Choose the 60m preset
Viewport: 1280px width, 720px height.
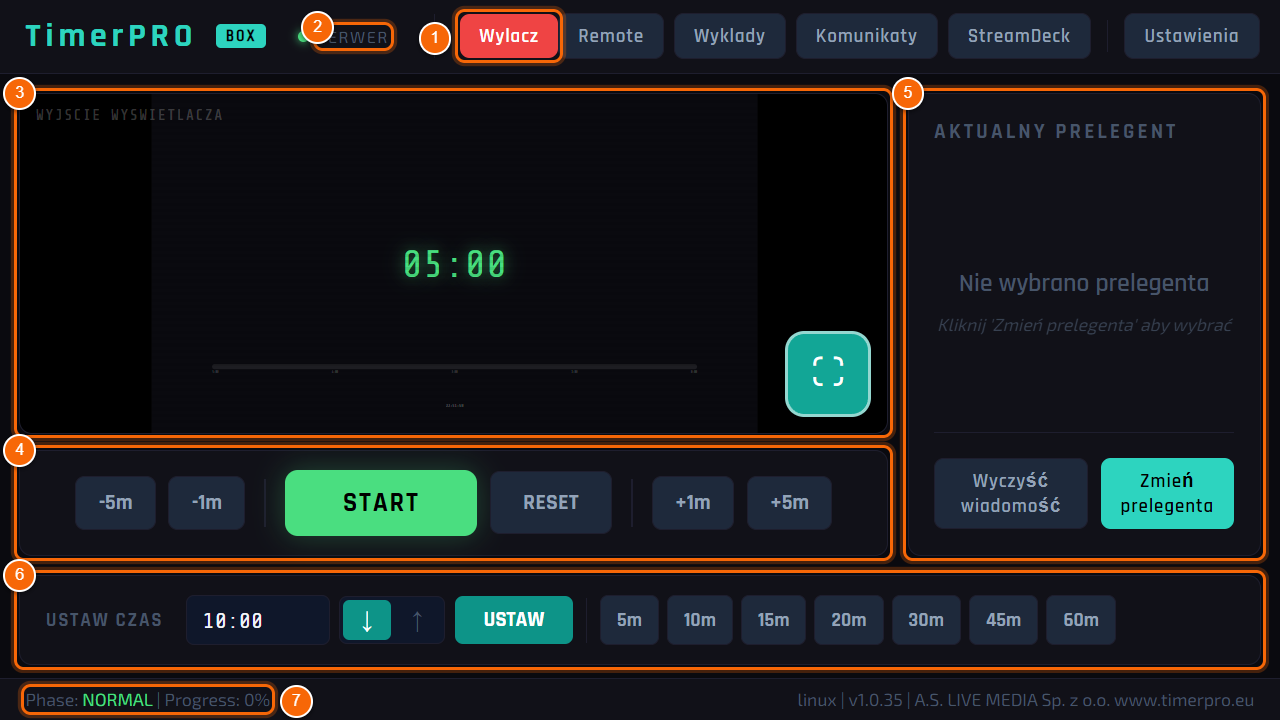point(1081,620)
